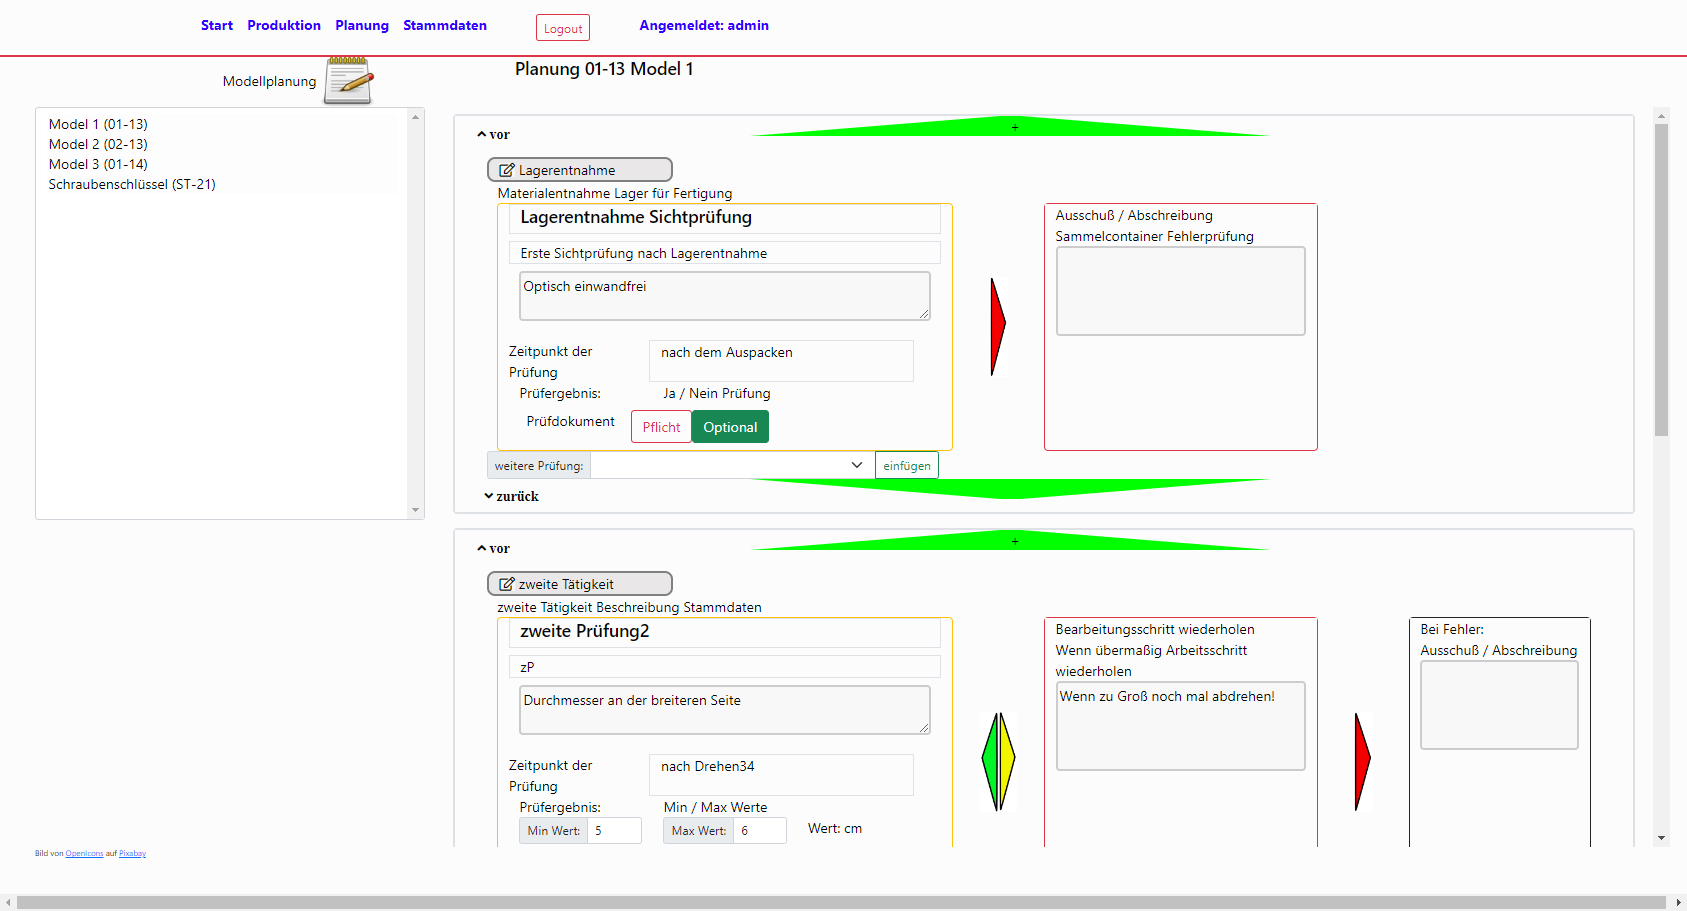The height and width of the screenshot is (911, 1687).
Task: Open the Stammdaten menu
Action: tap(445, 26)
